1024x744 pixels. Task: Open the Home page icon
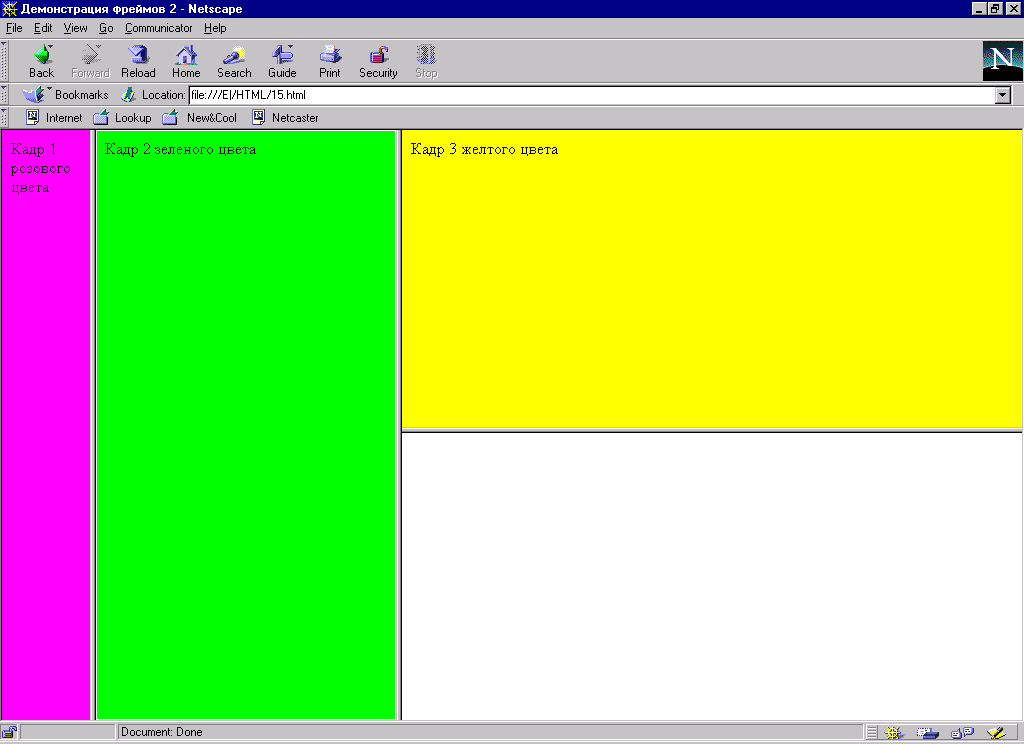tap(186, 61)
